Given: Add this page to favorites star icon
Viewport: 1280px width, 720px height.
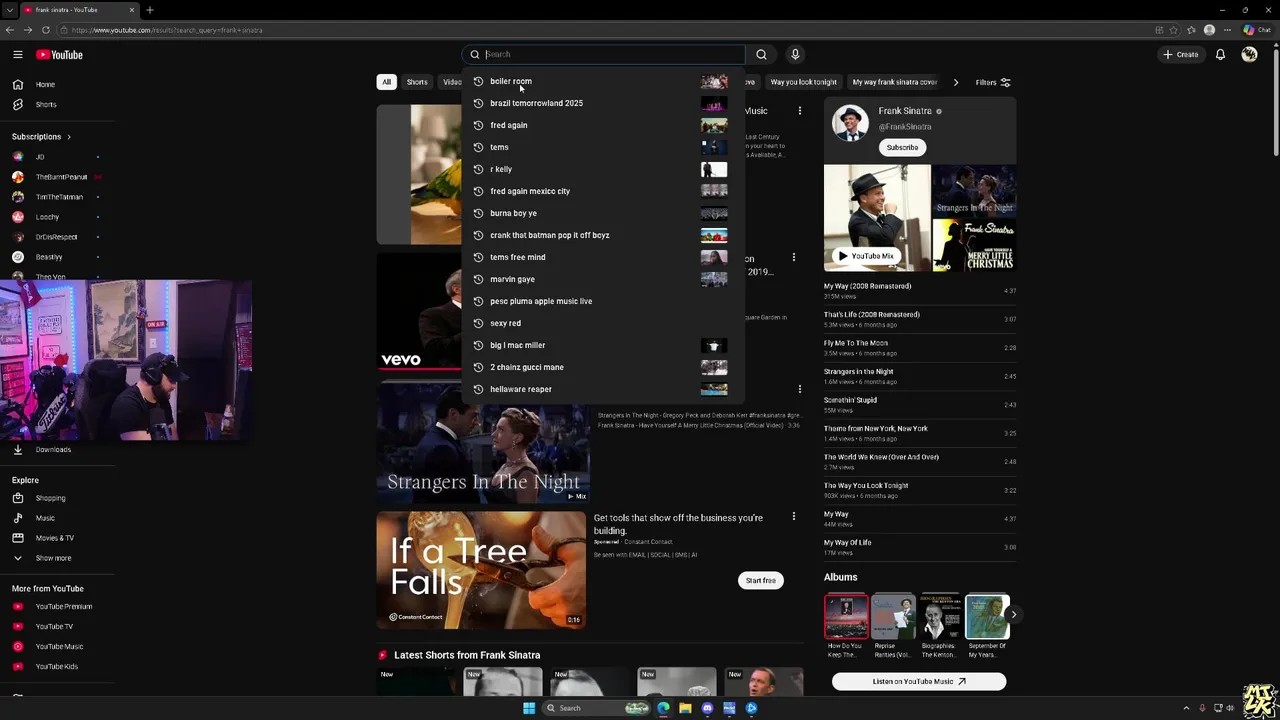Looking at the screenshot, I should pos(1175,30).
